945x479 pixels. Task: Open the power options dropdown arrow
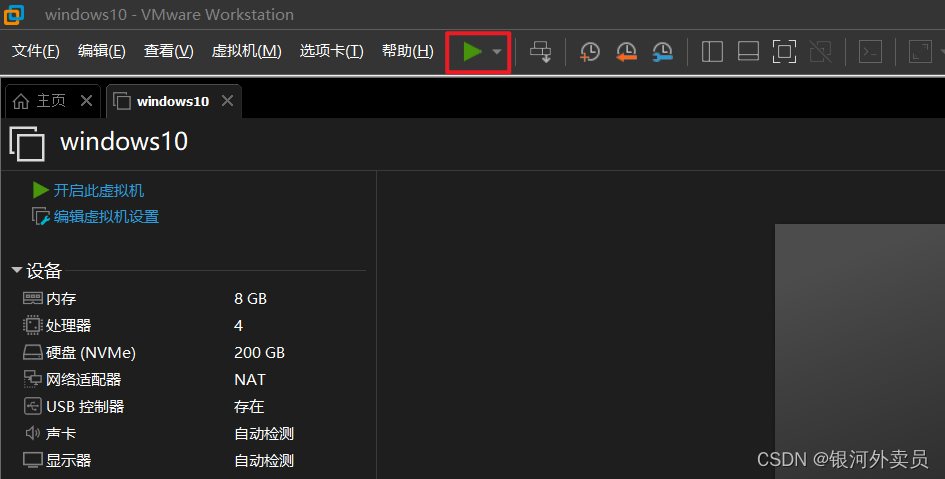[x=497, y=52]
